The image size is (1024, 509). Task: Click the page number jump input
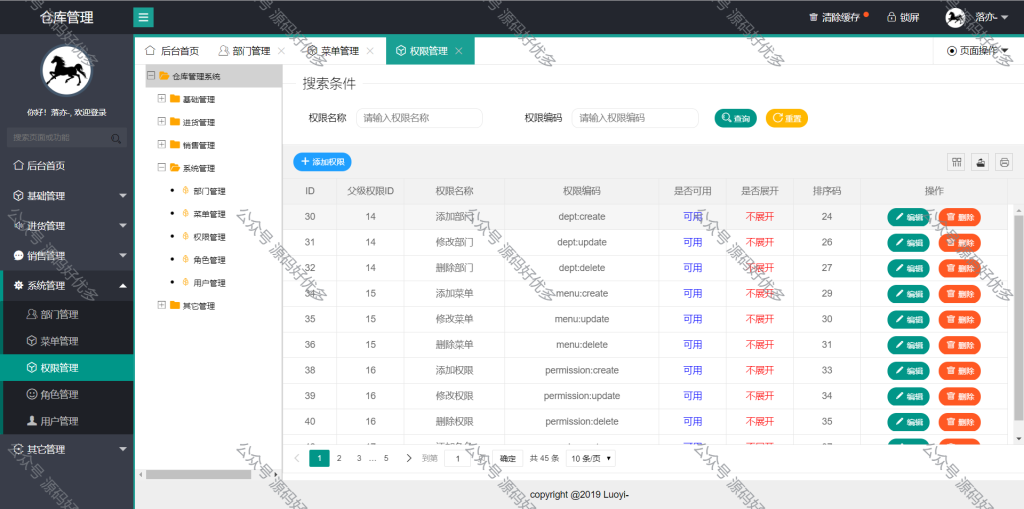coord(457,458)
